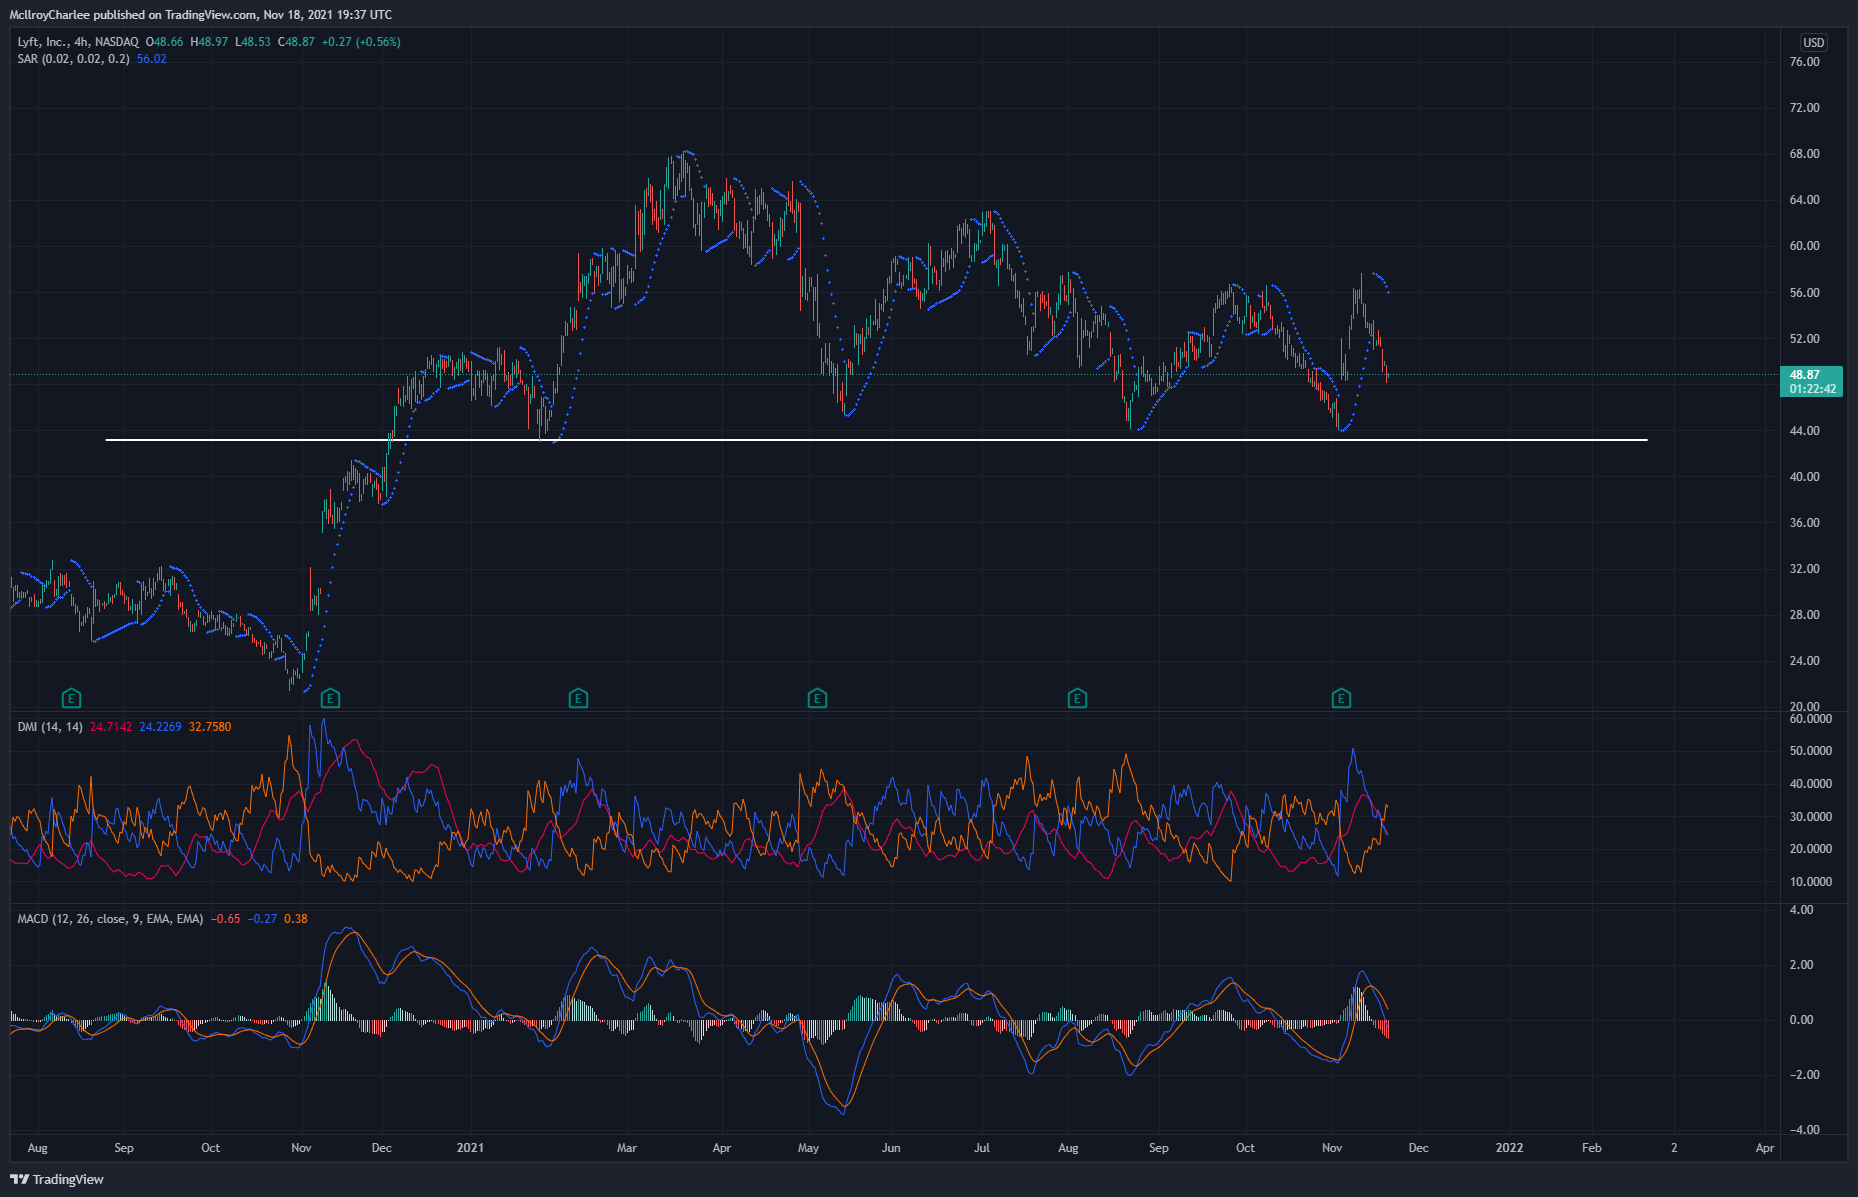Click the Mar label on time axis
This screenshot has width=1858, height=1197.
pos(627,1148)
